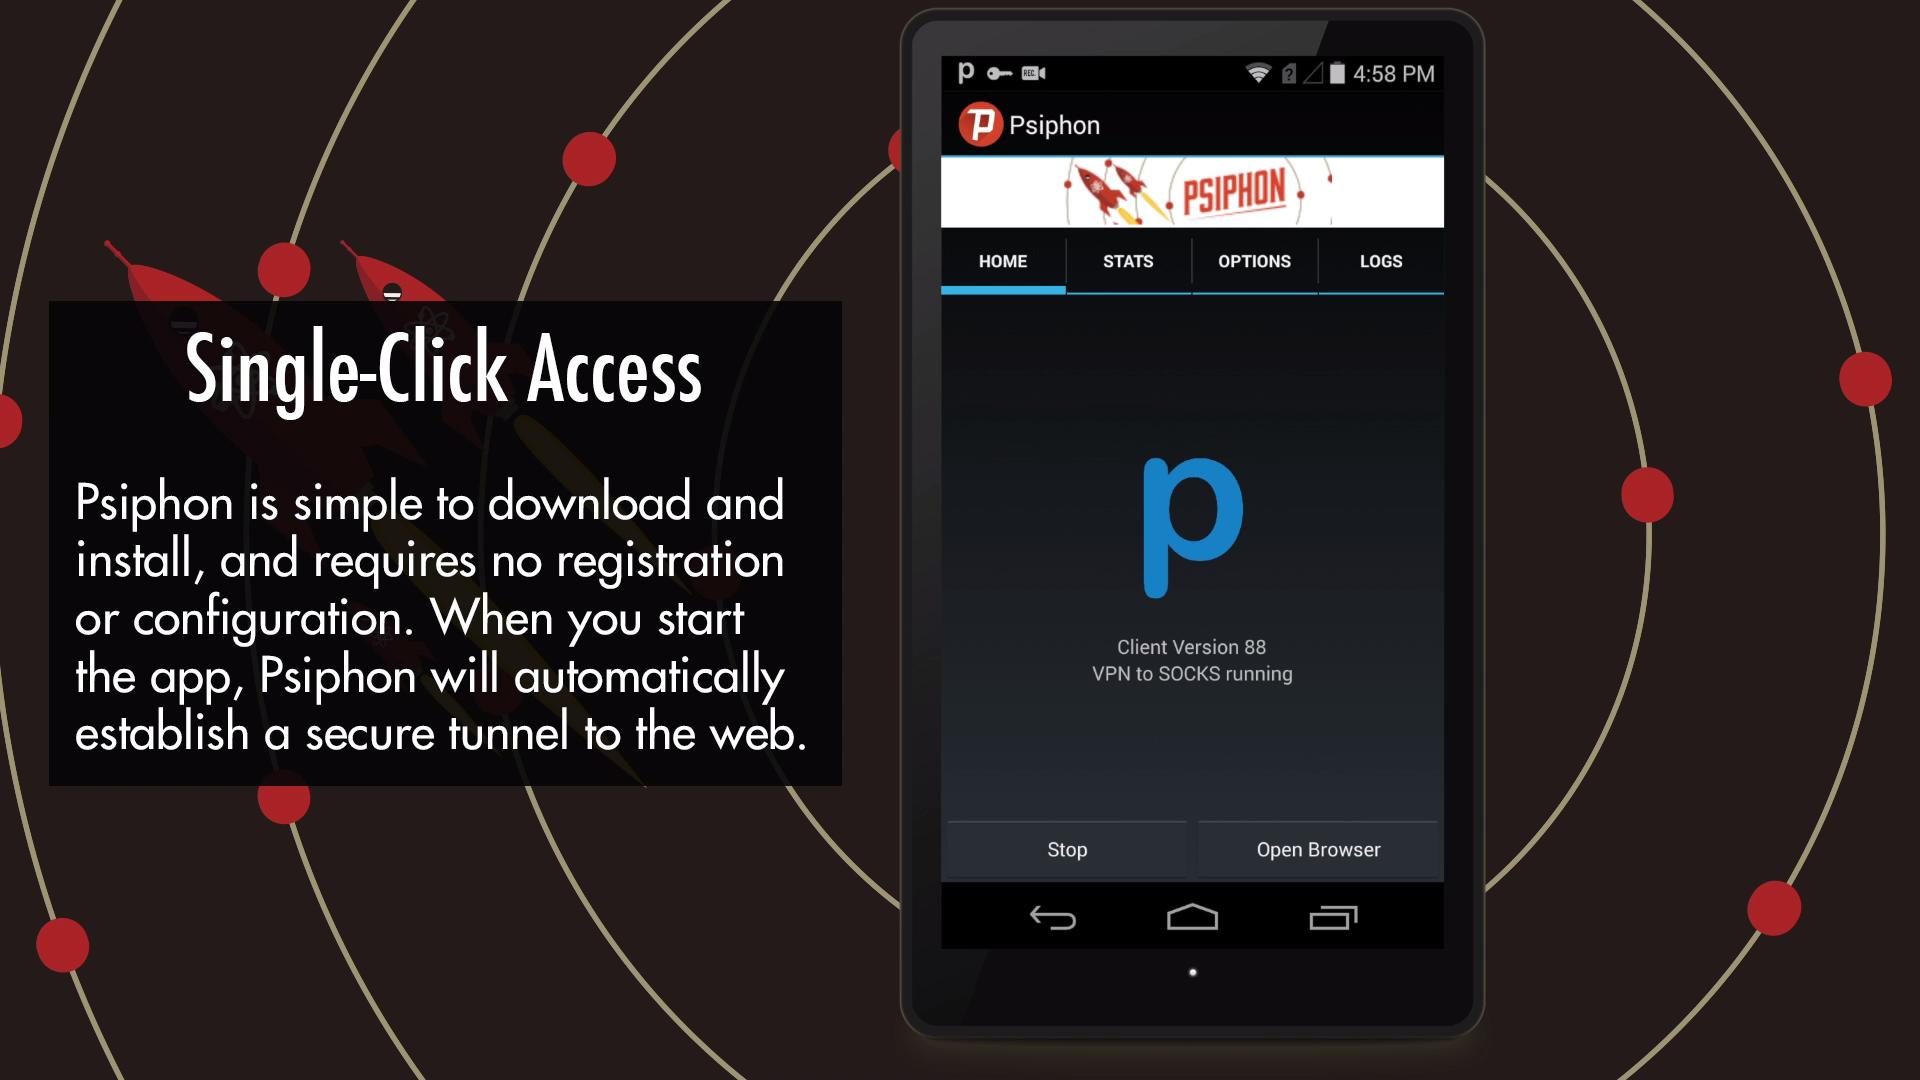Open the OPTIONS panel

1254,261
